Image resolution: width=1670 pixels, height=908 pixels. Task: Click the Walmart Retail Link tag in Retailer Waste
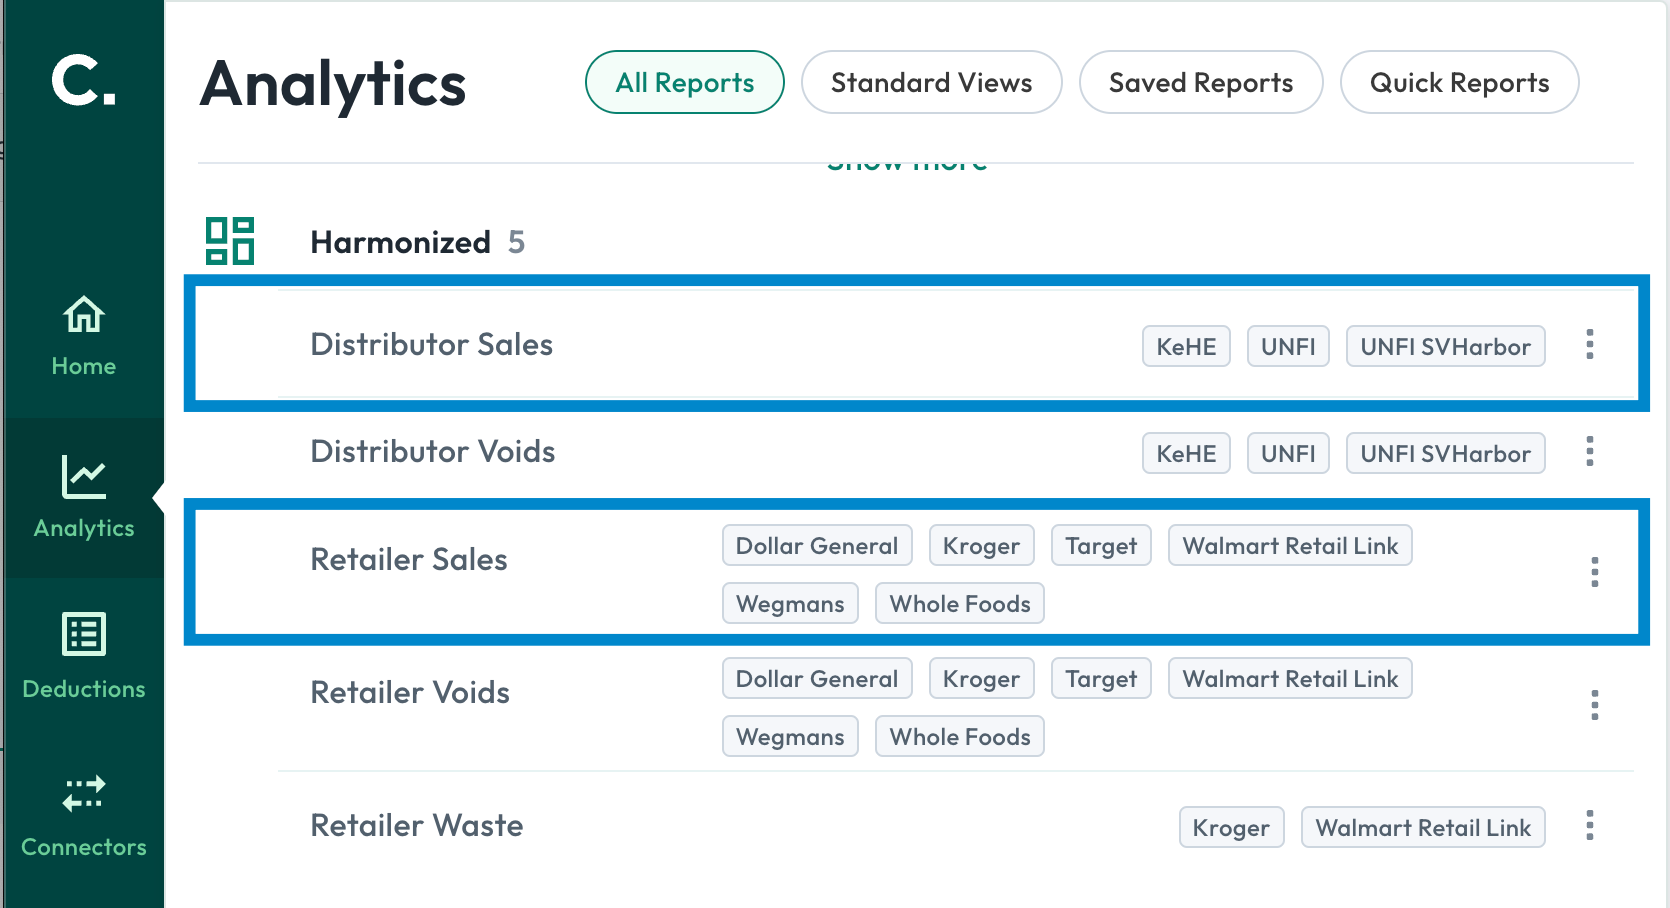click(x=1423, y=827)
